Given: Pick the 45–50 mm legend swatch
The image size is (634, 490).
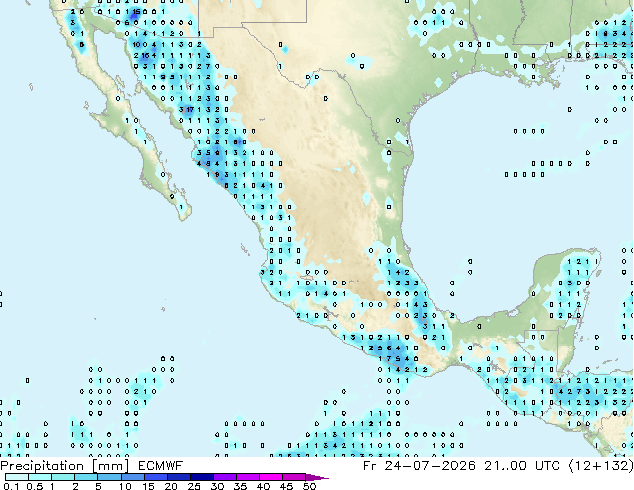Looking at the screenshot, I should (293, 477).
